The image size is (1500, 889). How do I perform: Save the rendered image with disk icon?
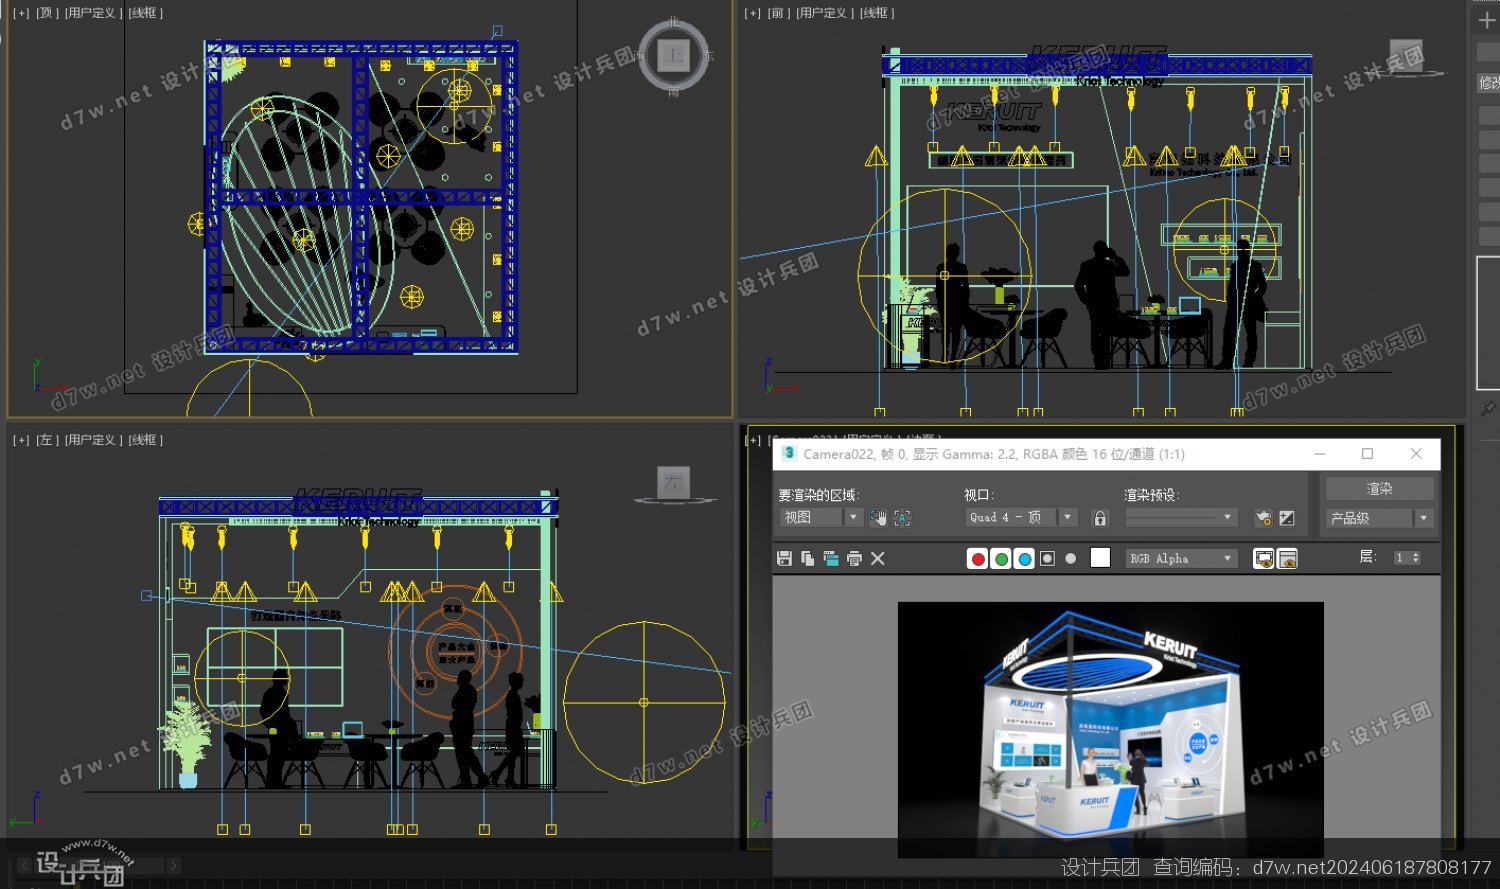point(784,559)
